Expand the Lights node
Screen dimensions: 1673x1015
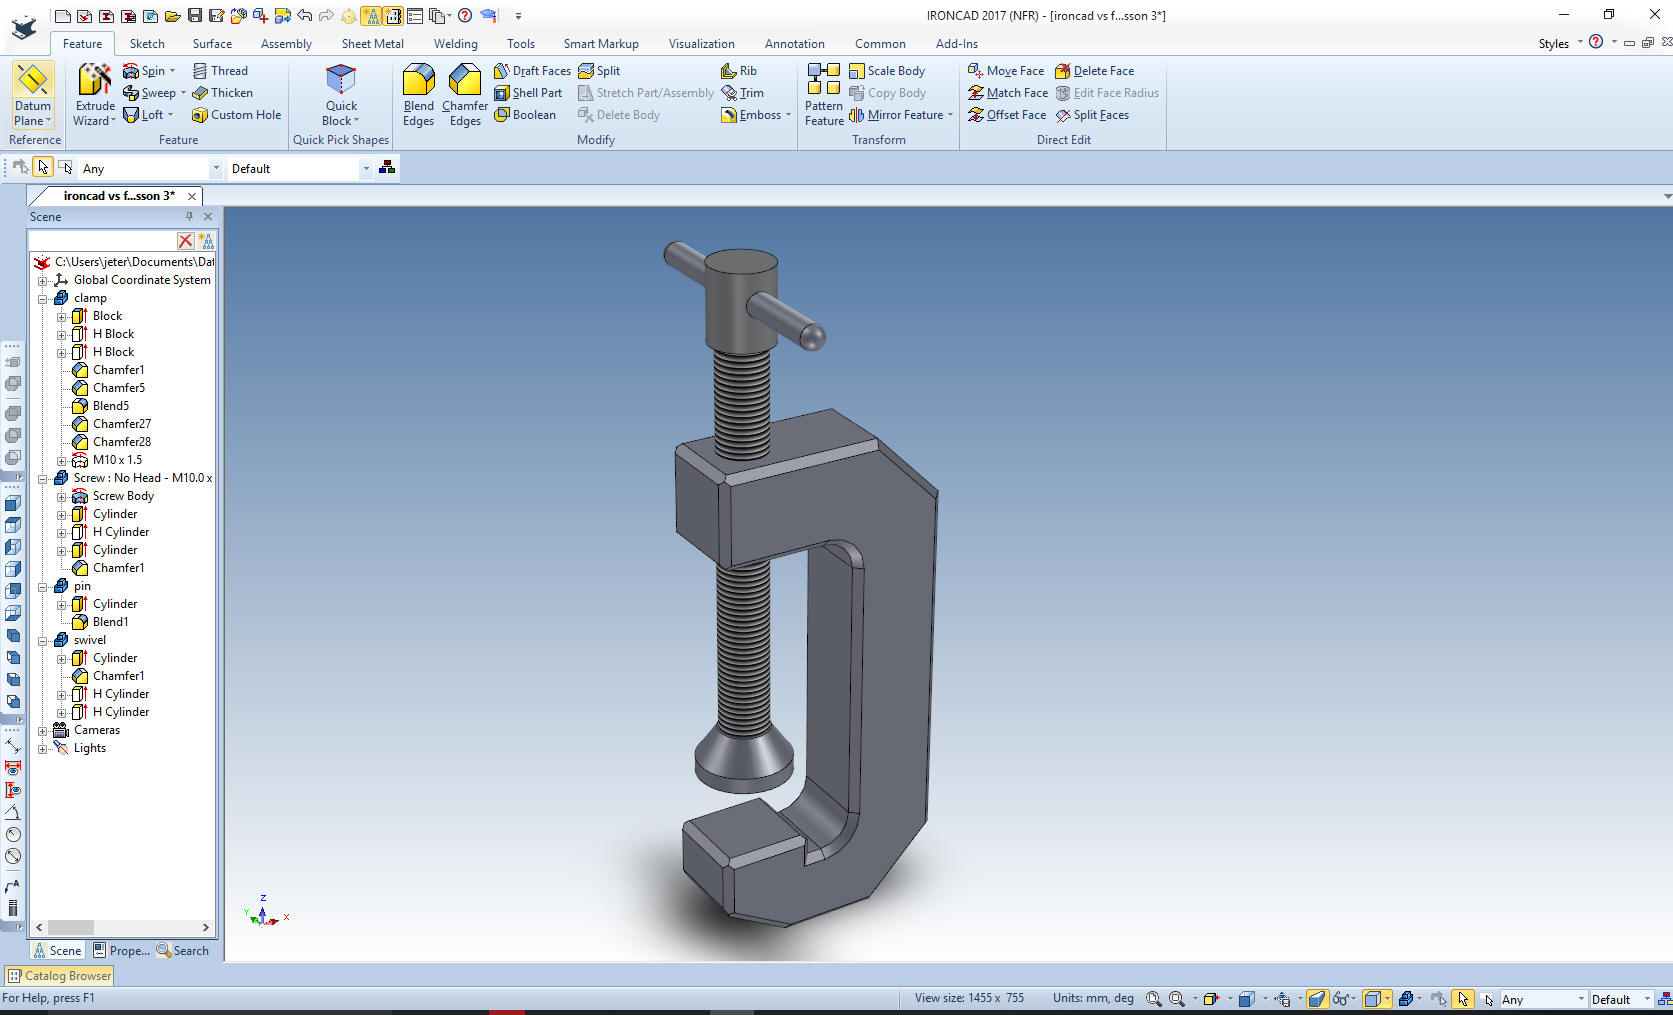pyautogui.click(x=43, y=748)
